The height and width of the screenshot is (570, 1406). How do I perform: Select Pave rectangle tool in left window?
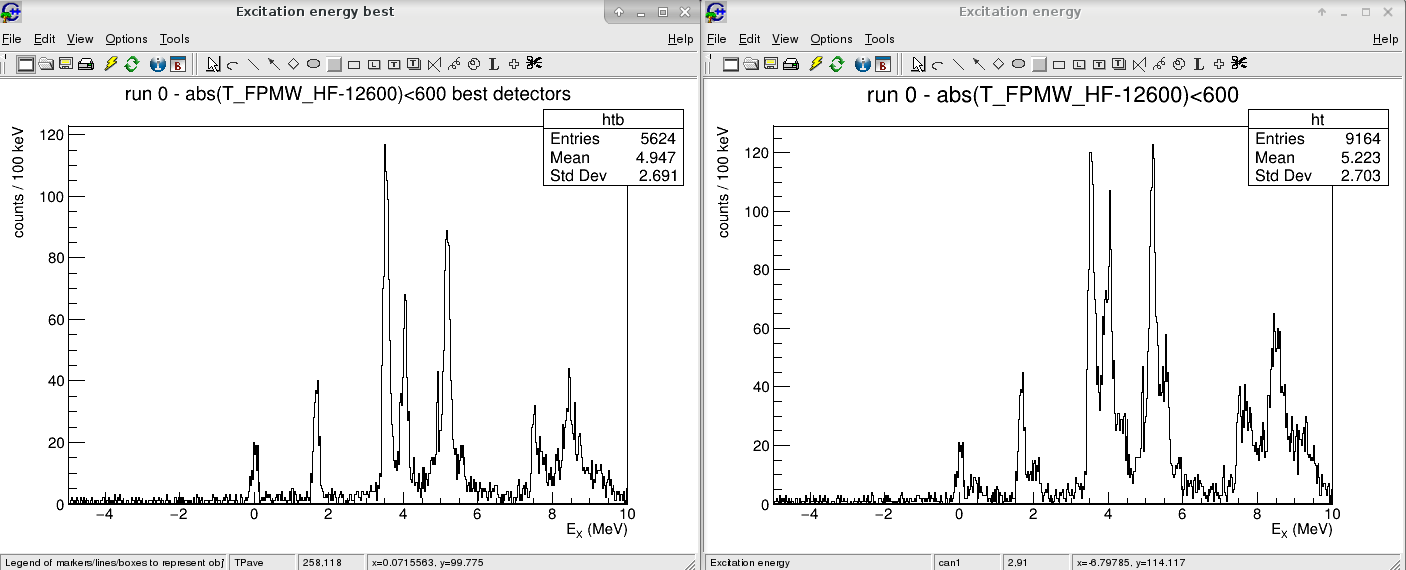coord(354,64)
